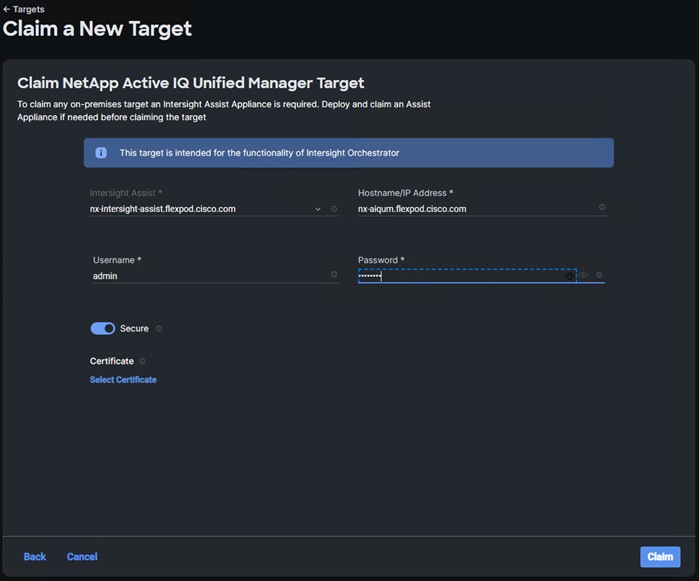Image resolution: width=699 pixels, height=581 pixels.
Task: Cancel the target claim
Action: point(82,556)
